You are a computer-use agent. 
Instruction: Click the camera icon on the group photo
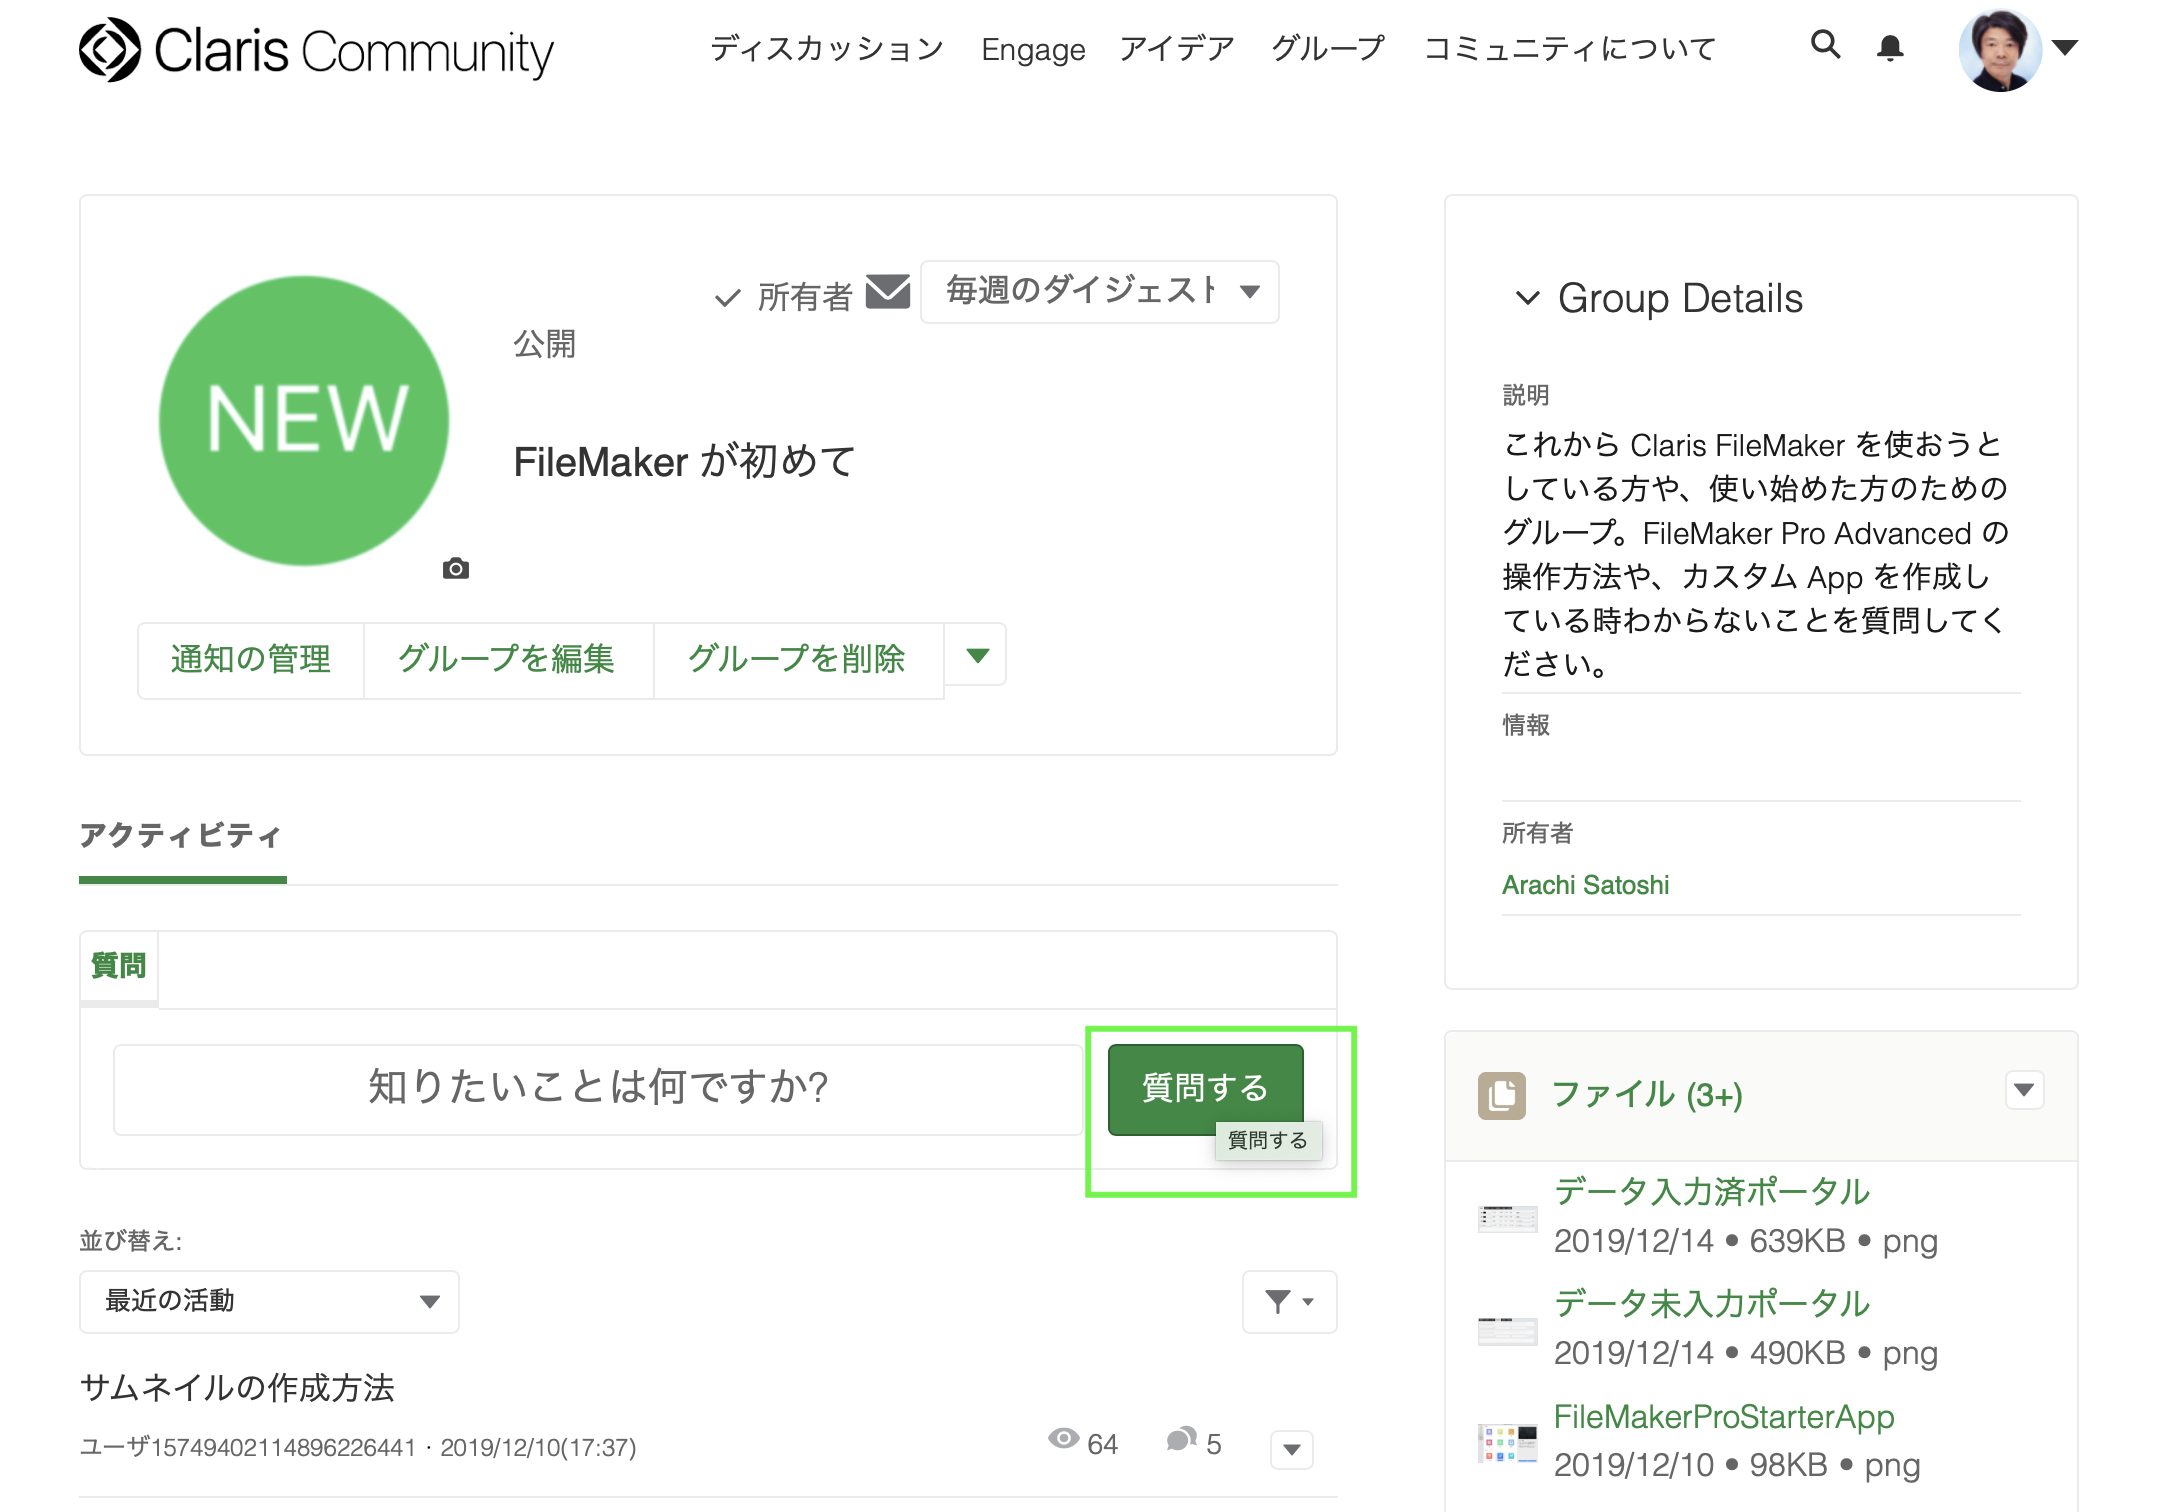point(456,569)
